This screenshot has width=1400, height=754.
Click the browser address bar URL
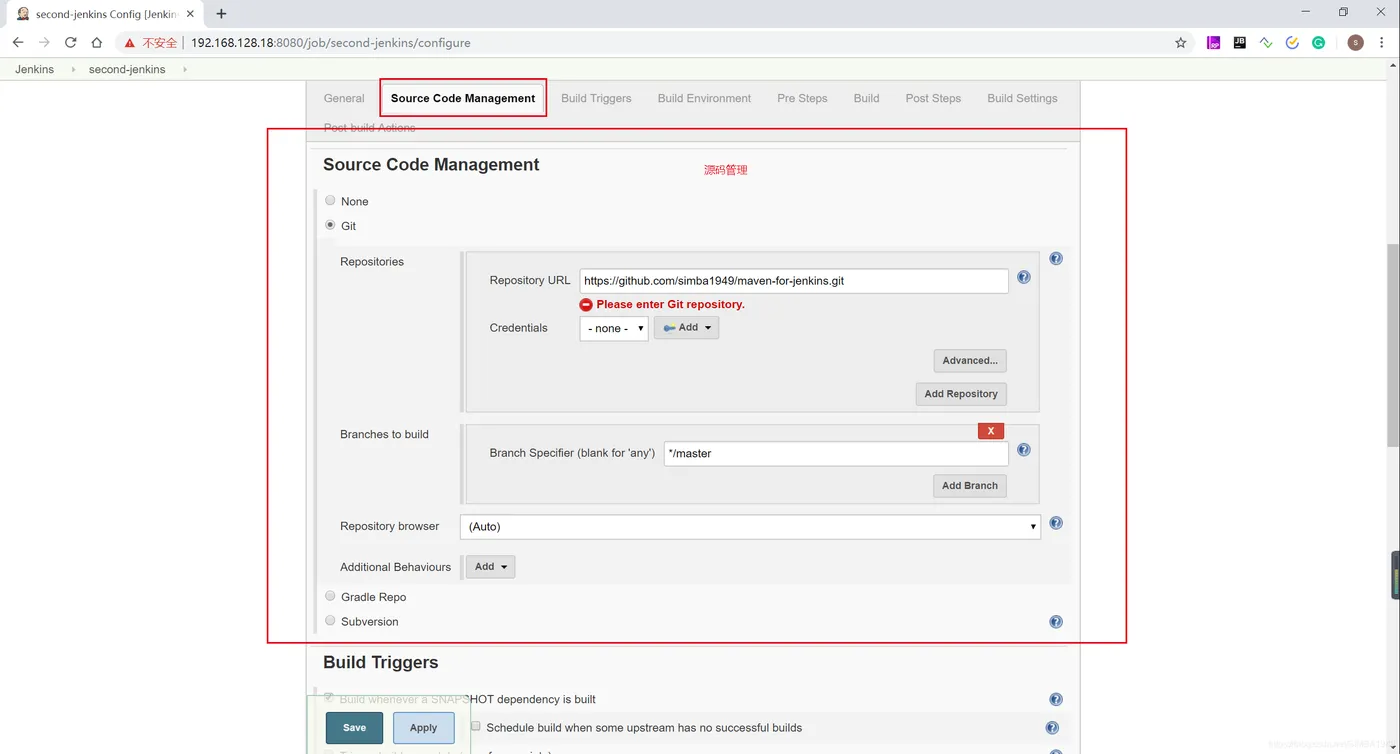pyautogui.click(x=330, y=43)
